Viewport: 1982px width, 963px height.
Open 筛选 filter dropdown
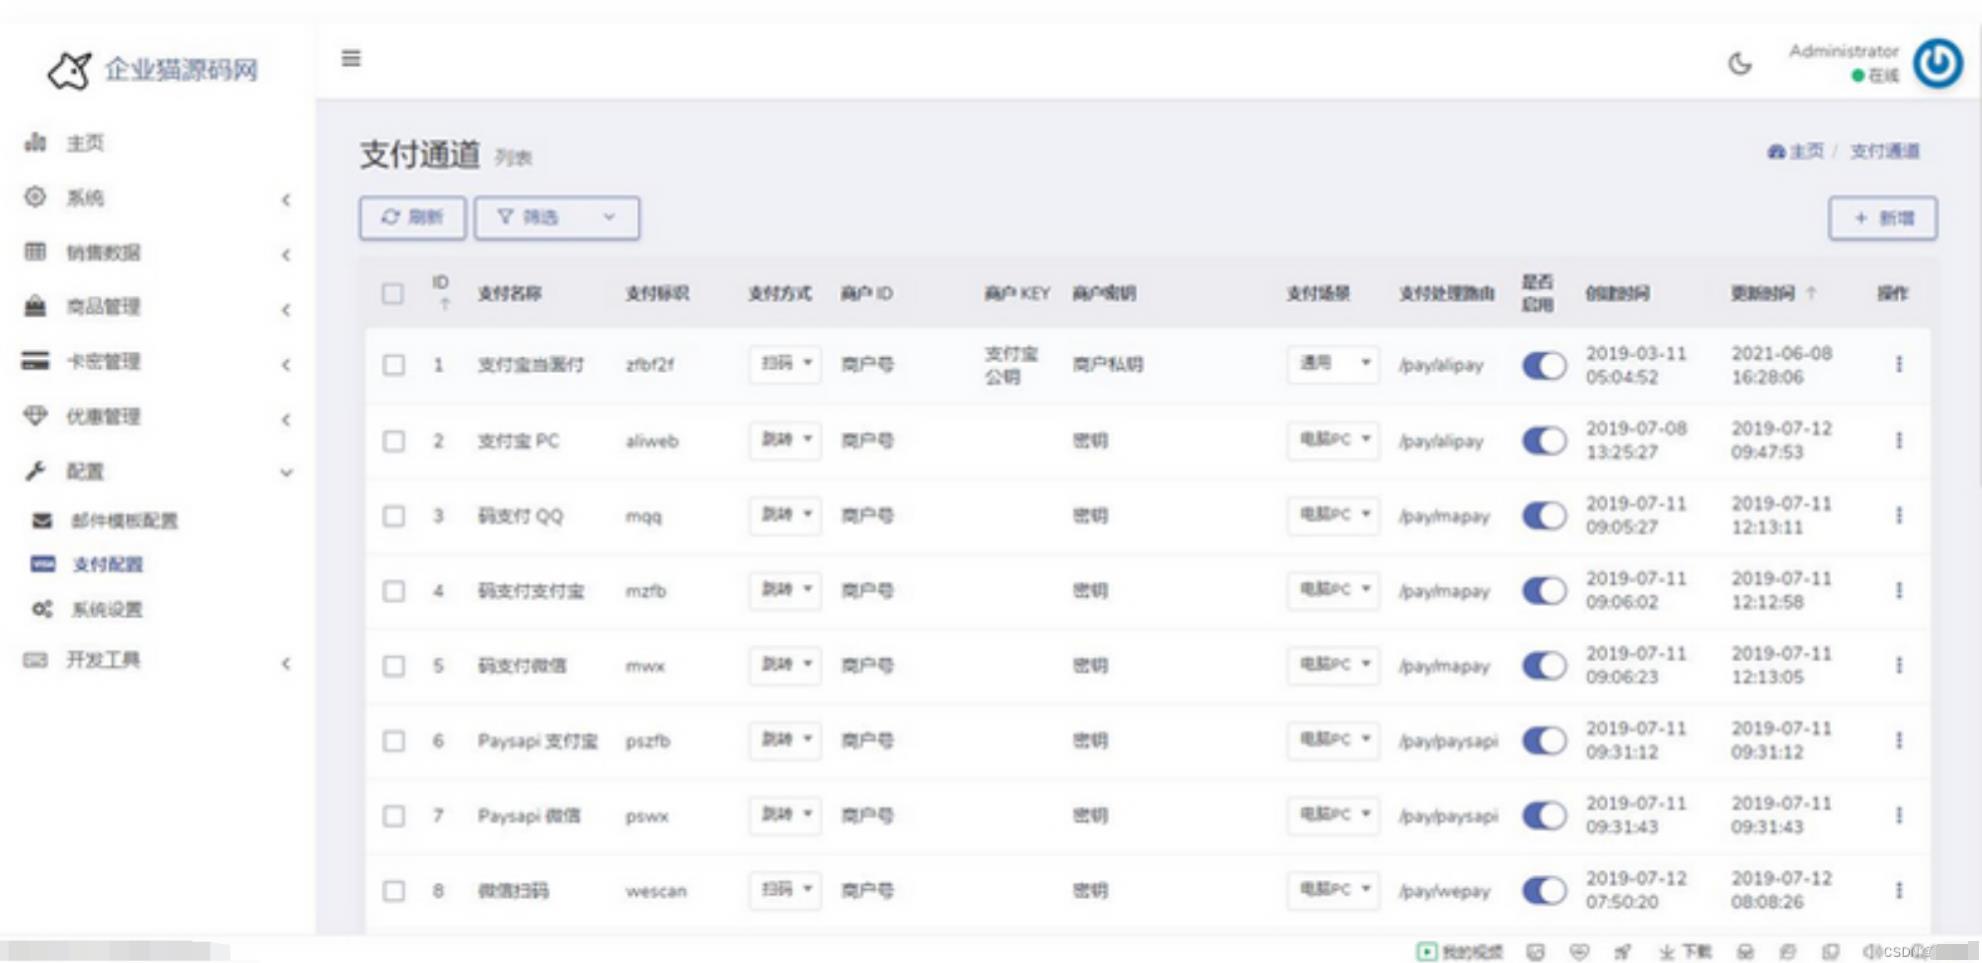tap(557, 217)
